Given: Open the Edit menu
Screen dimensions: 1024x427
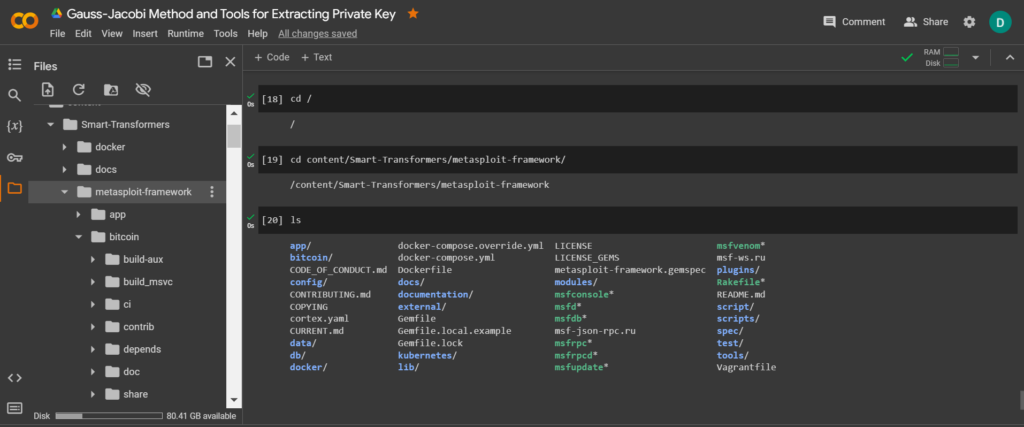Looking at the screenshot, I should [83, 33].
